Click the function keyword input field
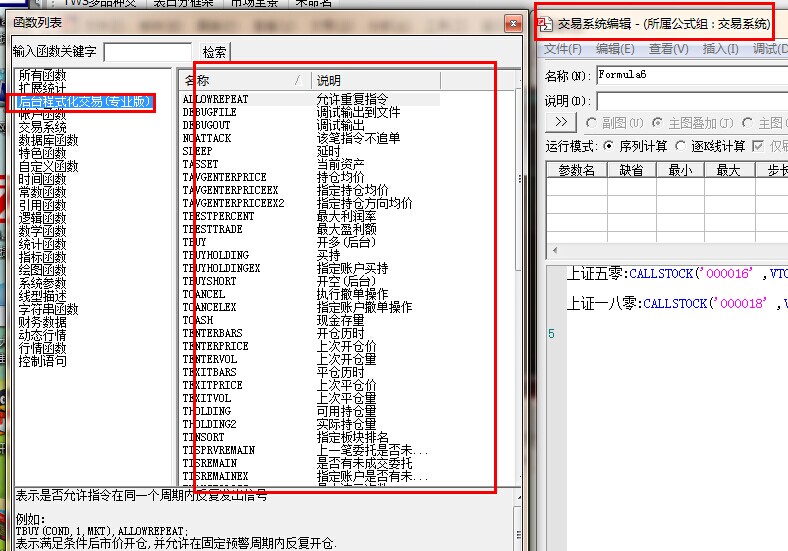The height and width of the screenshot is (551, 788). [x=147, y=52]
